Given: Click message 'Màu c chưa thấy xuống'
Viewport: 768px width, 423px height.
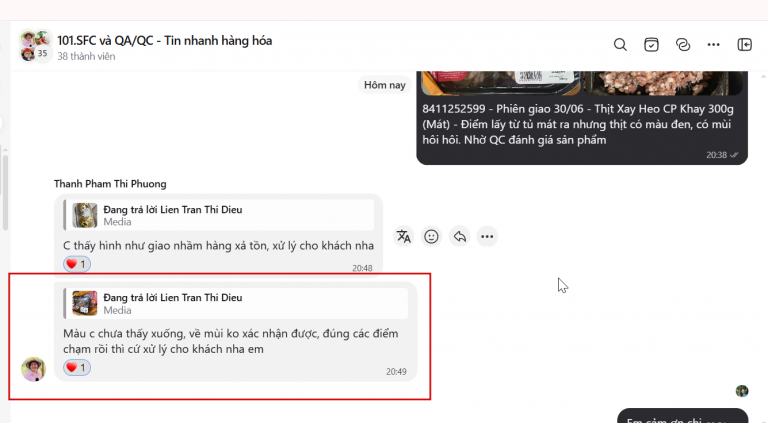Looking at the screenshot, I should [x=231, y=341].
